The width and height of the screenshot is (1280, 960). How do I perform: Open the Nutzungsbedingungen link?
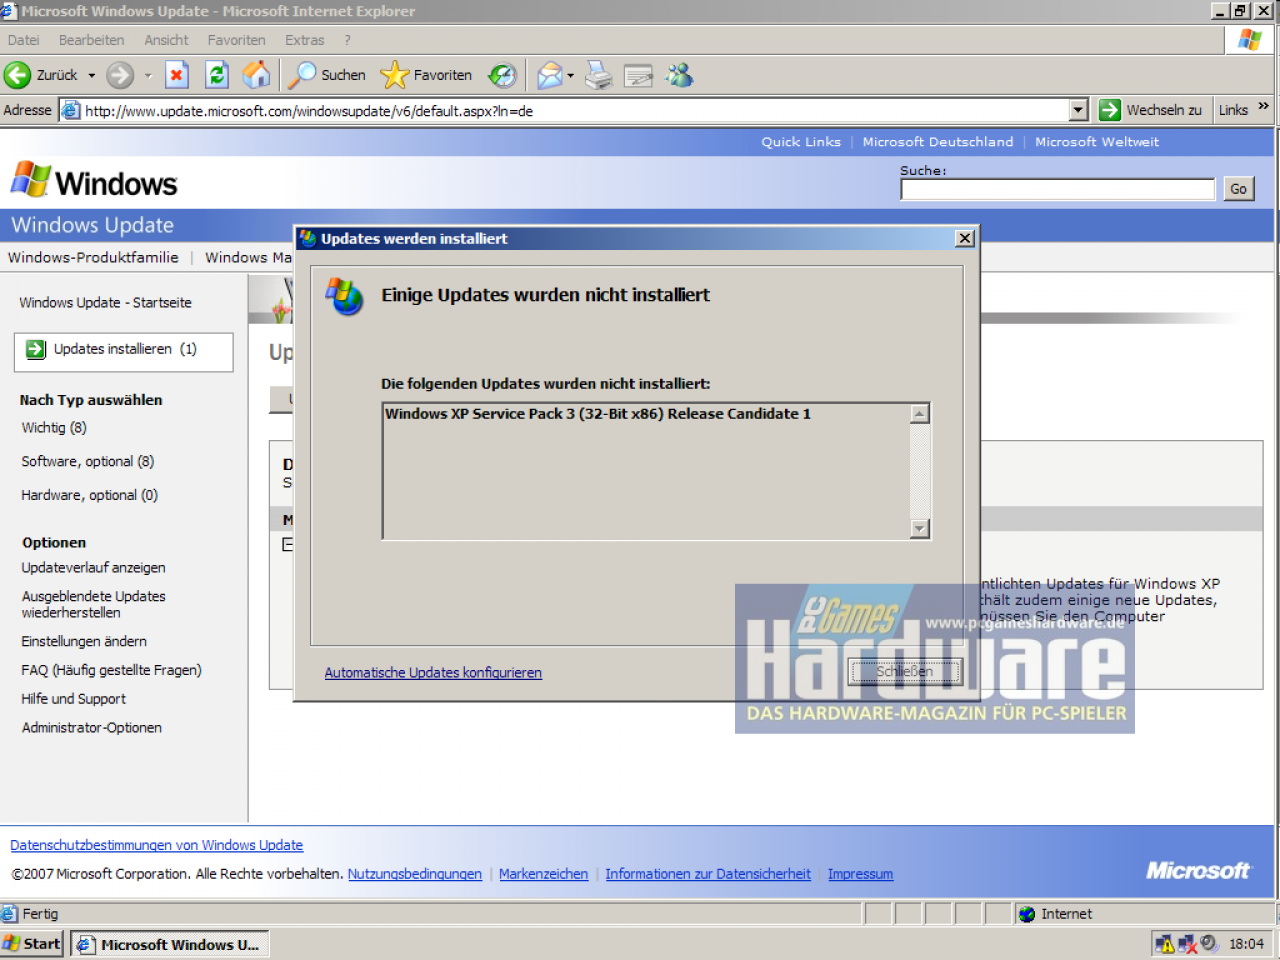415,874
